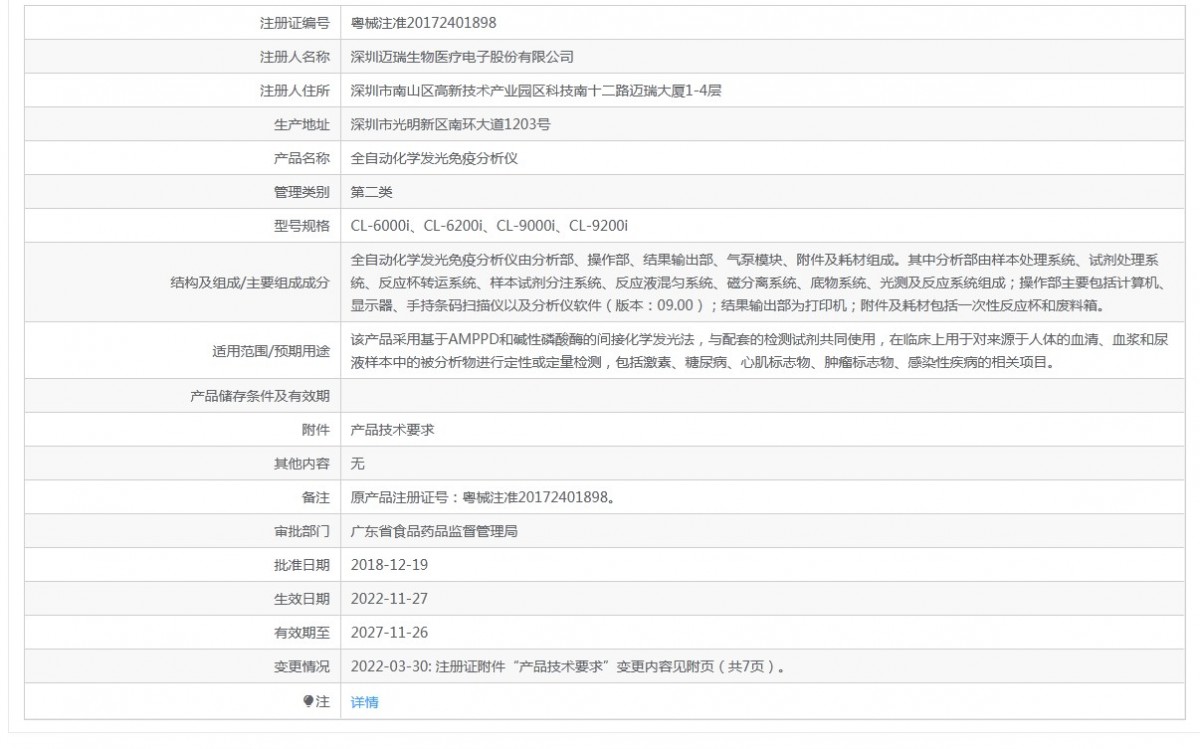Click the 附件 label

pos(316,429)
